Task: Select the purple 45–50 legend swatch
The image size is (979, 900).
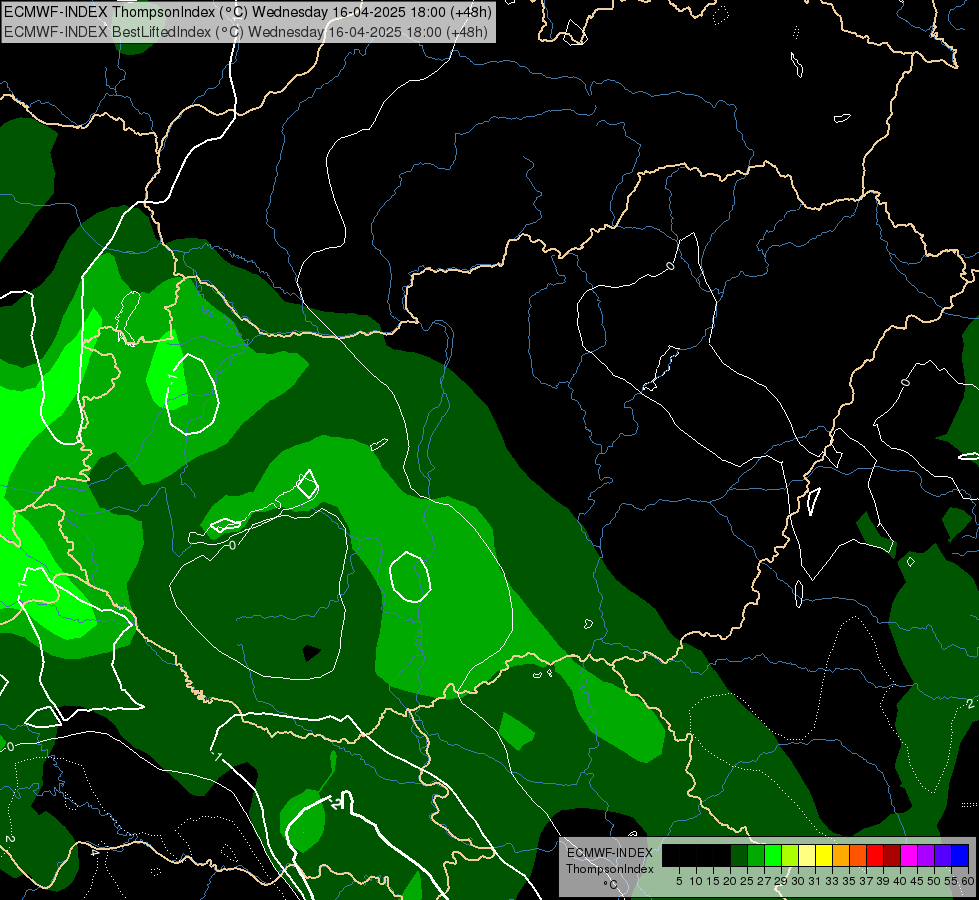Action: [x=926, y=855]
